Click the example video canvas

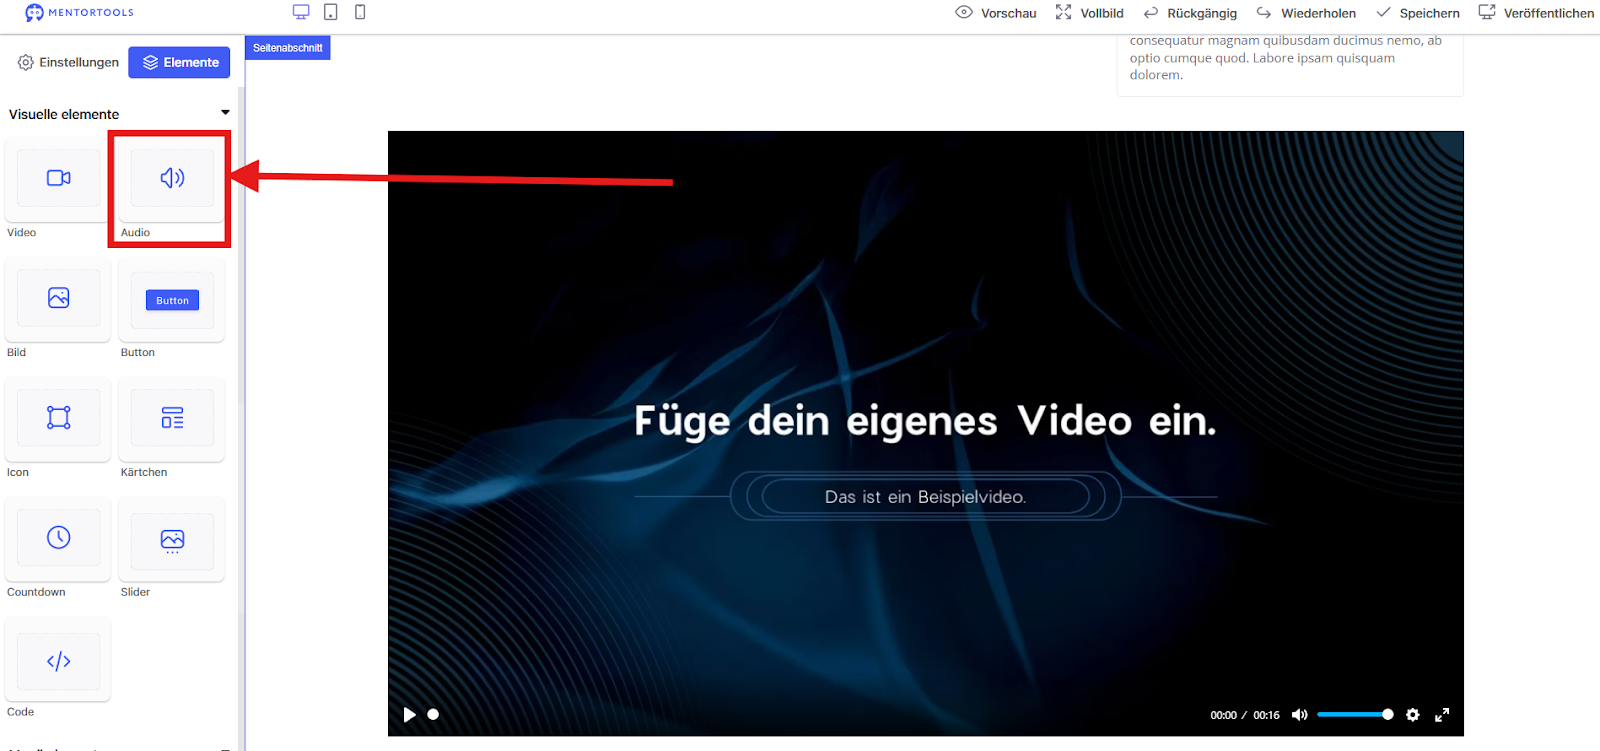926,434
